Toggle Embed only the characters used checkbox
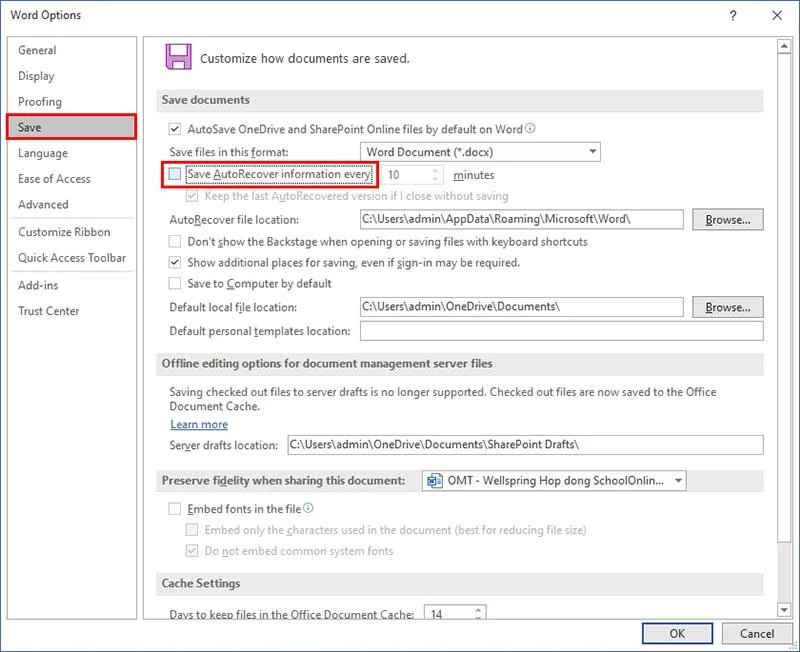800x652 pixels. click(x=192, y=530)
